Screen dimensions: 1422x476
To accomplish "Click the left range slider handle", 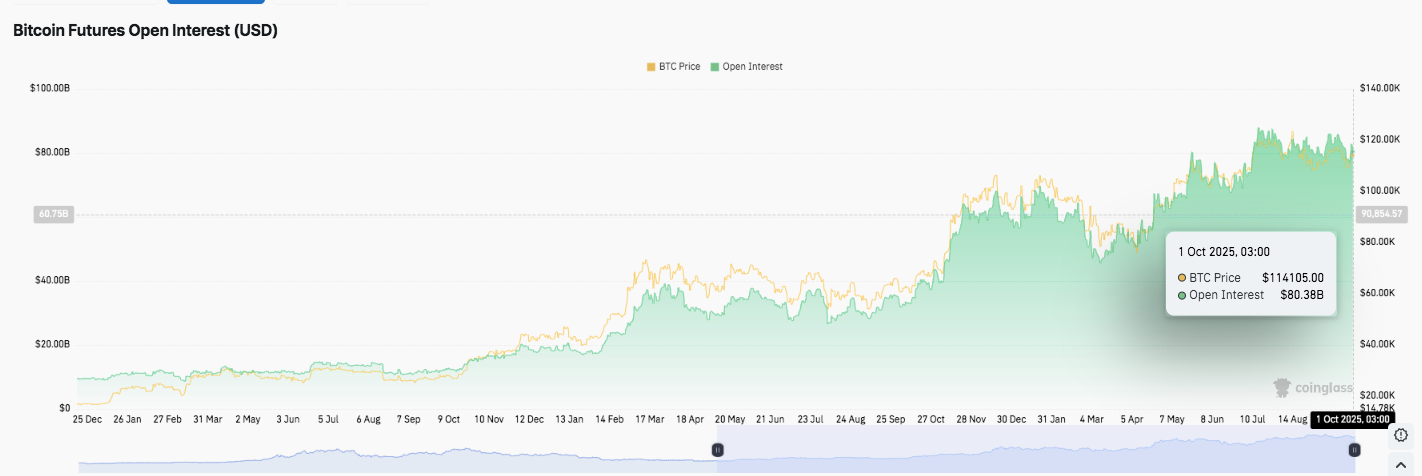I will click(x=717, y=450).
